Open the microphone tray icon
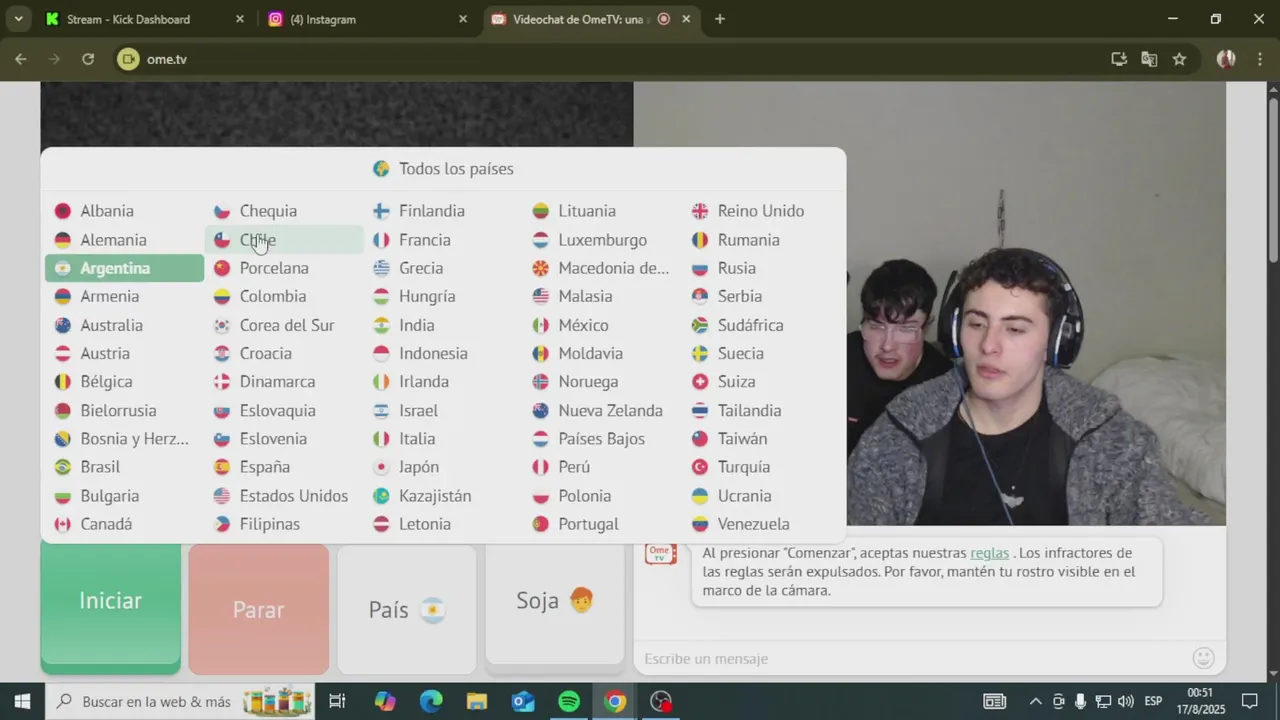Viewport: 1280px width, 720px height. click(1081, 701)
